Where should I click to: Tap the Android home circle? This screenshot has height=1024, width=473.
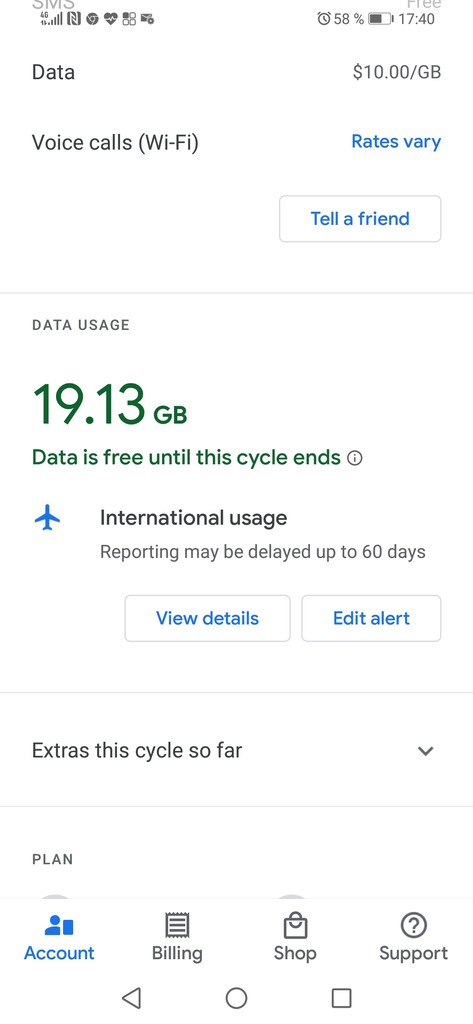pos(236,997)
